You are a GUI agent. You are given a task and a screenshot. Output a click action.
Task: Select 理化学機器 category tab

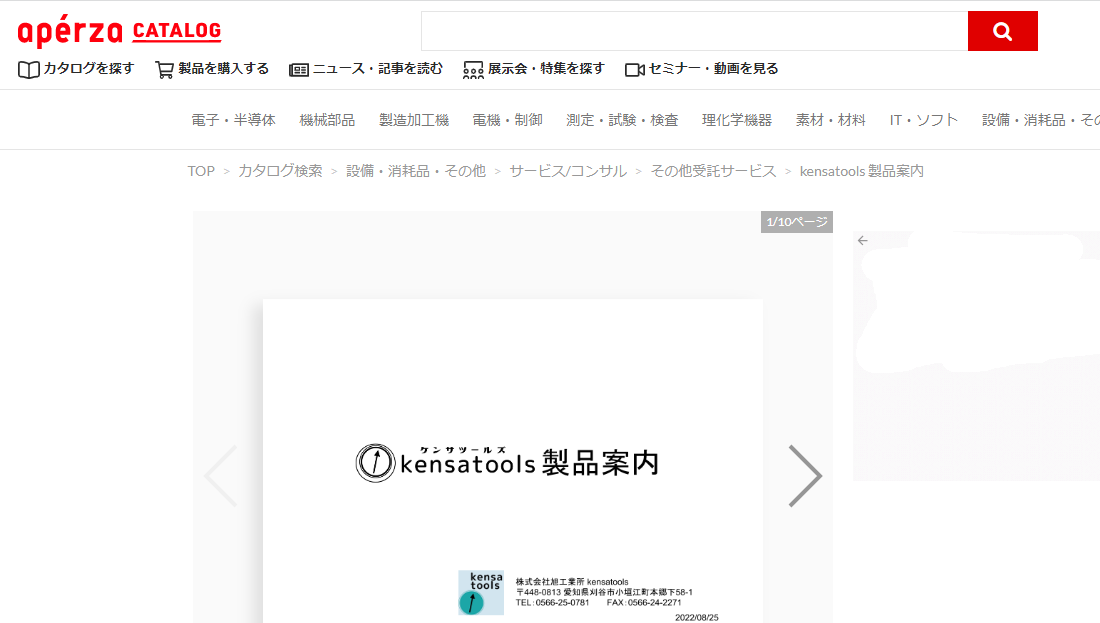pyautogui.click(x=737, y=120)
